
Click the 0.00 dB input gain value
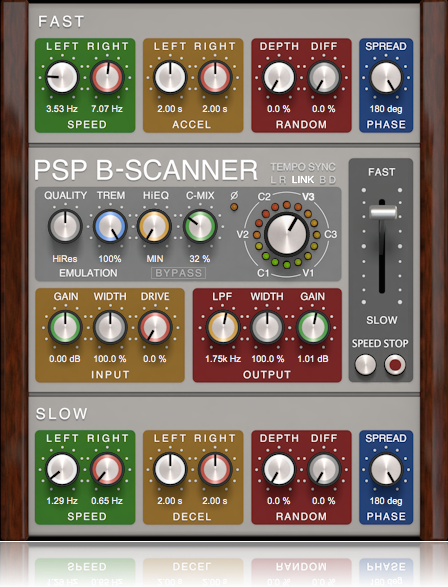coord(65,359)
